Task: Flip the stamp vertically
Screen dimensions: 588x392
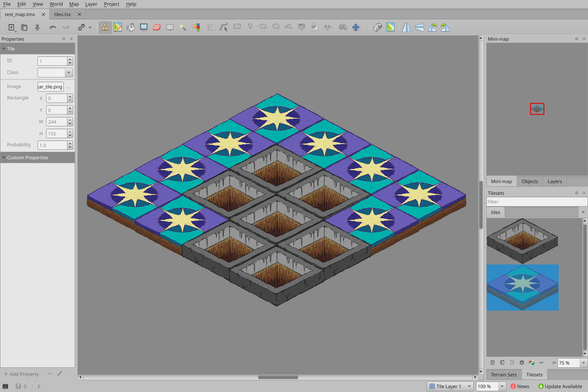Action: 420,27
